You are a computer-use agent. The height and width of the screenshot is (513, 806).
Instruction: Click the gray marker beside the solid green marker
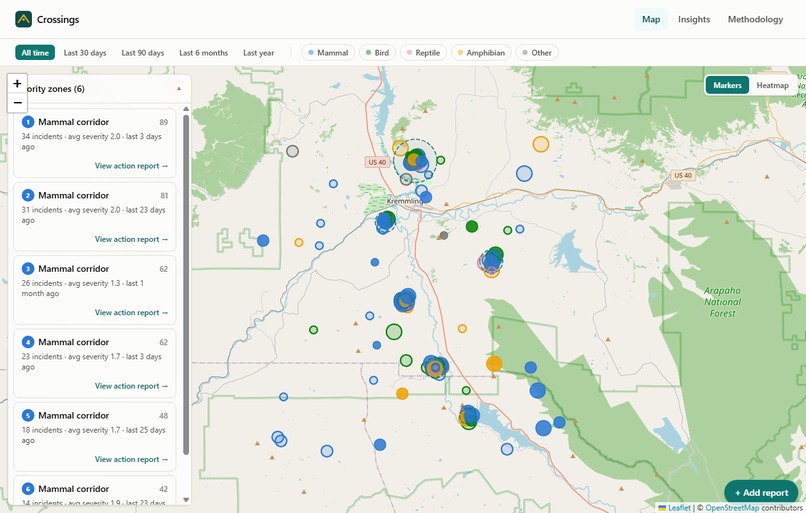tap(444, 235)
